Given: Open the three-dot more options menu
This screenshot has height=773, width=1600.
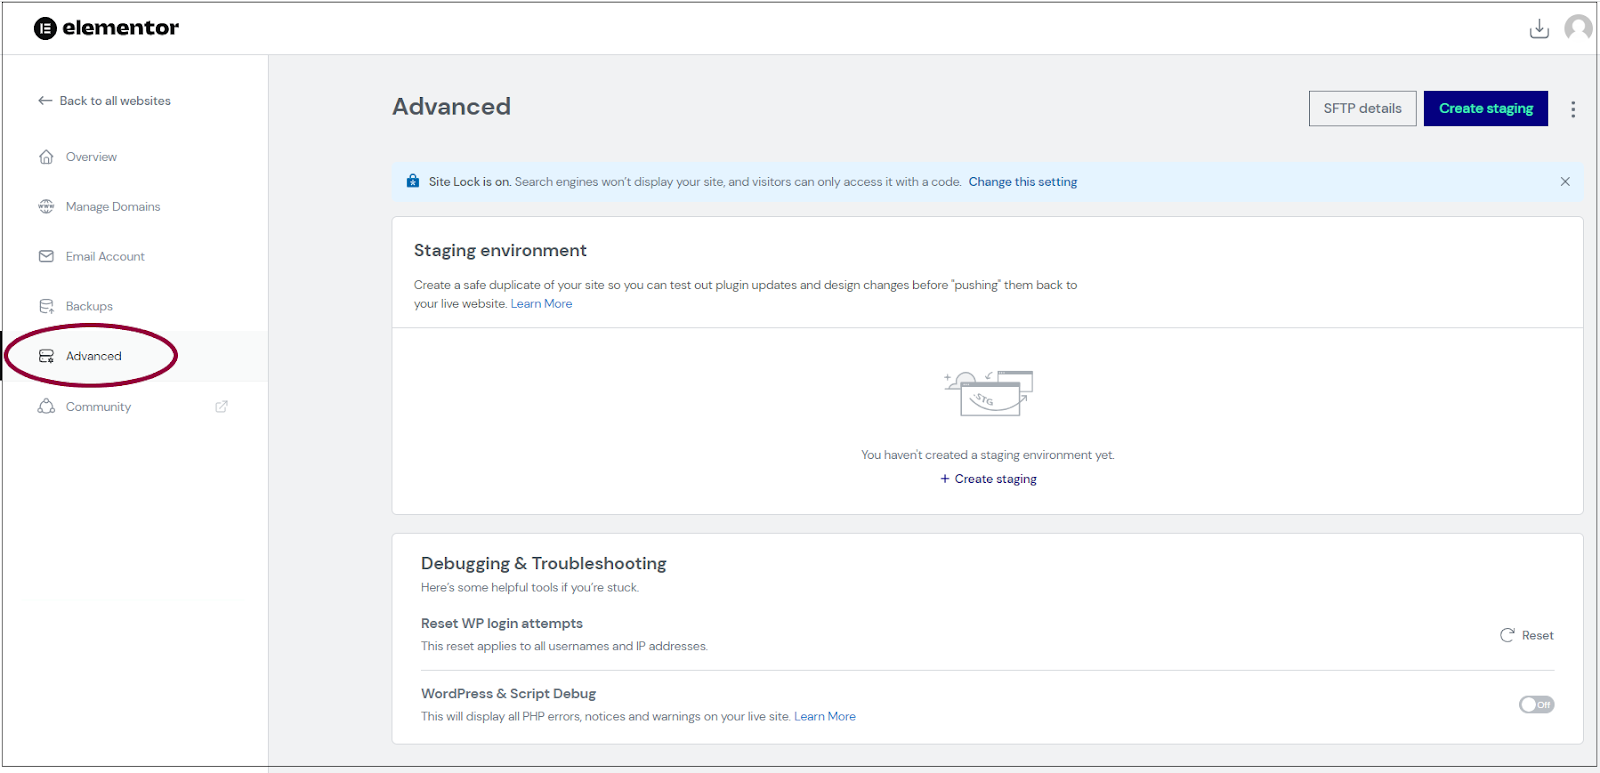Looking at the screenshot, I should (1573, 109).
